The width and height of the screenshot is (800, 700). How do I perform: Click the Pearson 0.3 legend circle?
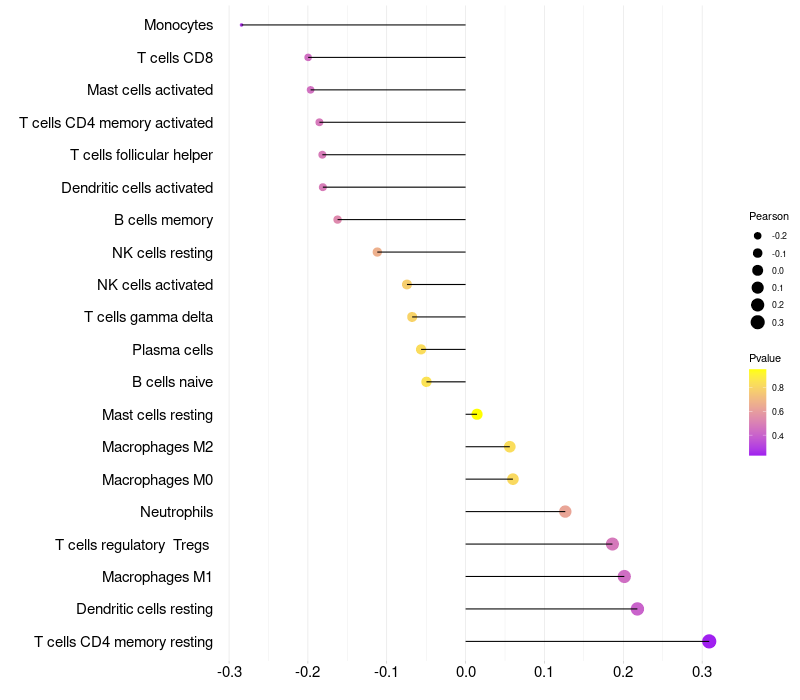pyautogui.click(x=758, y=322)
